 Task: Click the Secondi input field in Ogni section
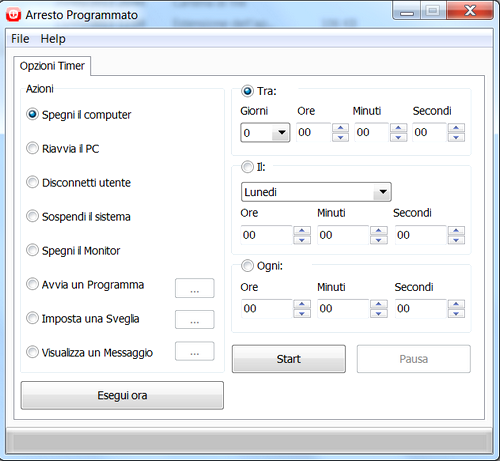pos(421,308)
